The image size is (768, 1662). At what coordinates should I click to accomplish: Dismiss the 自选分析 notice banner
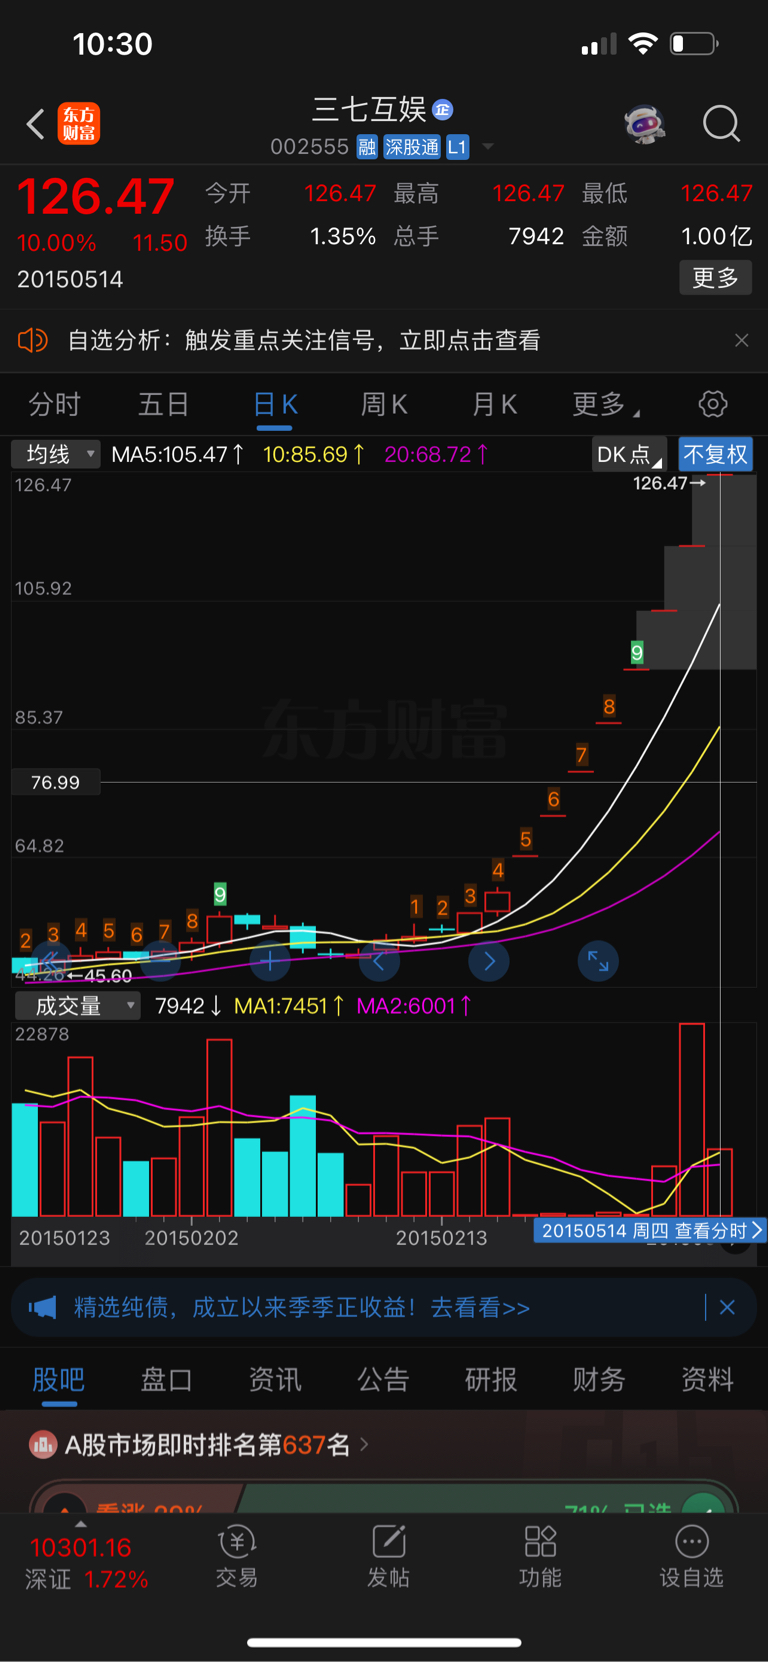(x=741, y=340)
